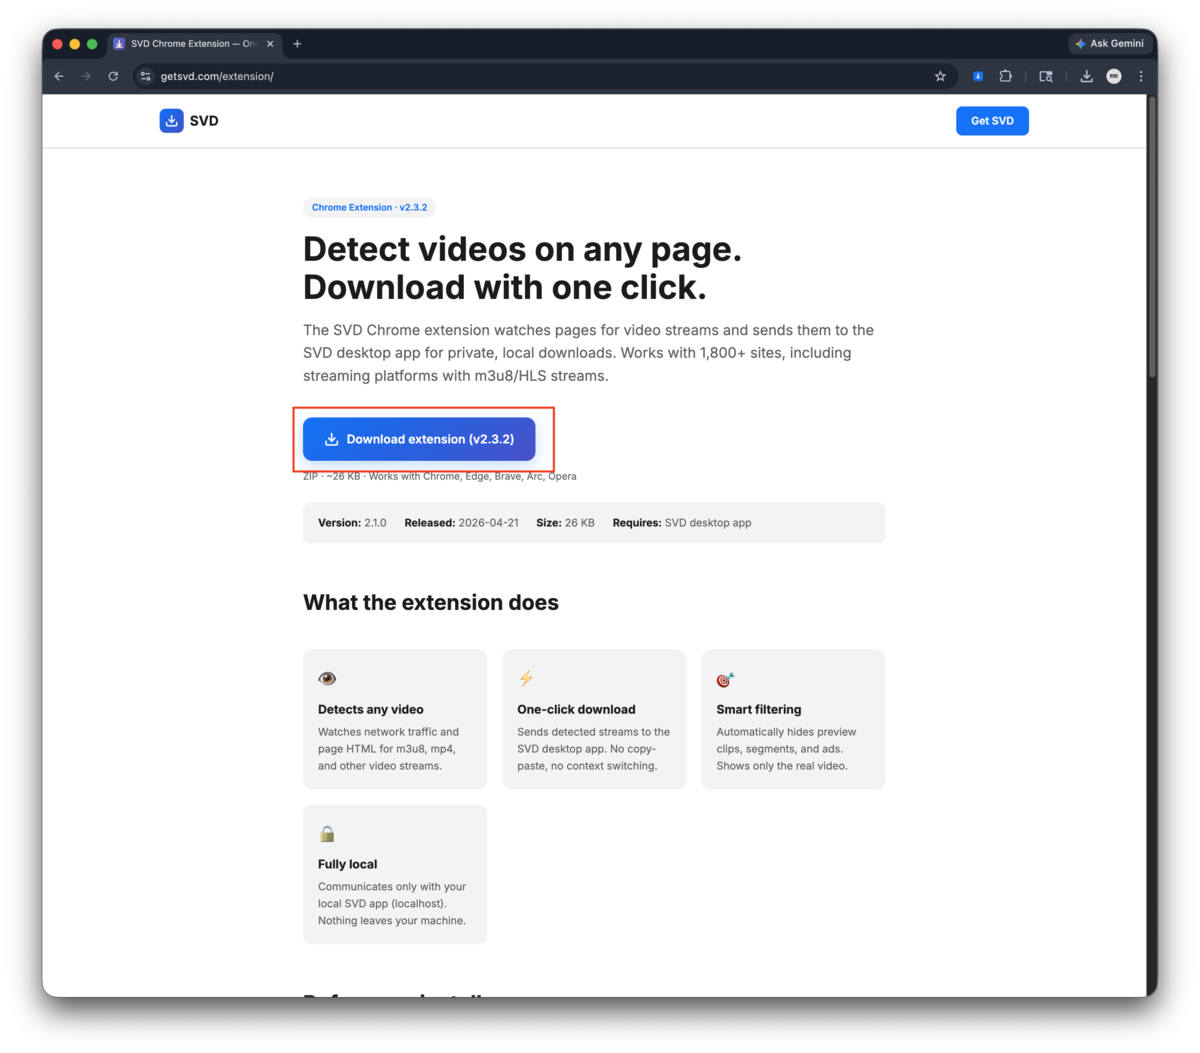Open a new browser tab
Image resolution: width=1200 pixels, height=1053 pixels.
click(x=297, y=44)
